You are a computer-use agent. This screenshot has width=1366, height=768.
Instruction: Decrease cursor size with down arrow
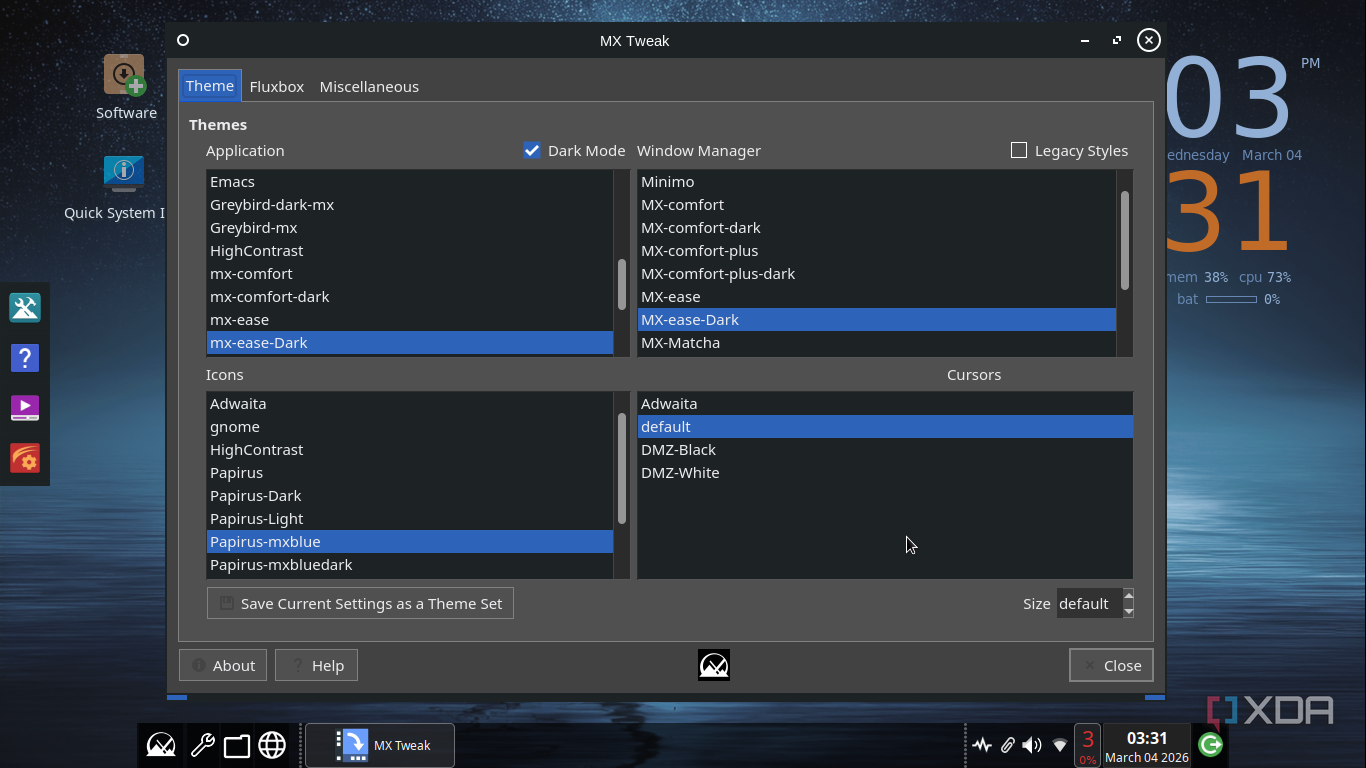coord(1129,611)
